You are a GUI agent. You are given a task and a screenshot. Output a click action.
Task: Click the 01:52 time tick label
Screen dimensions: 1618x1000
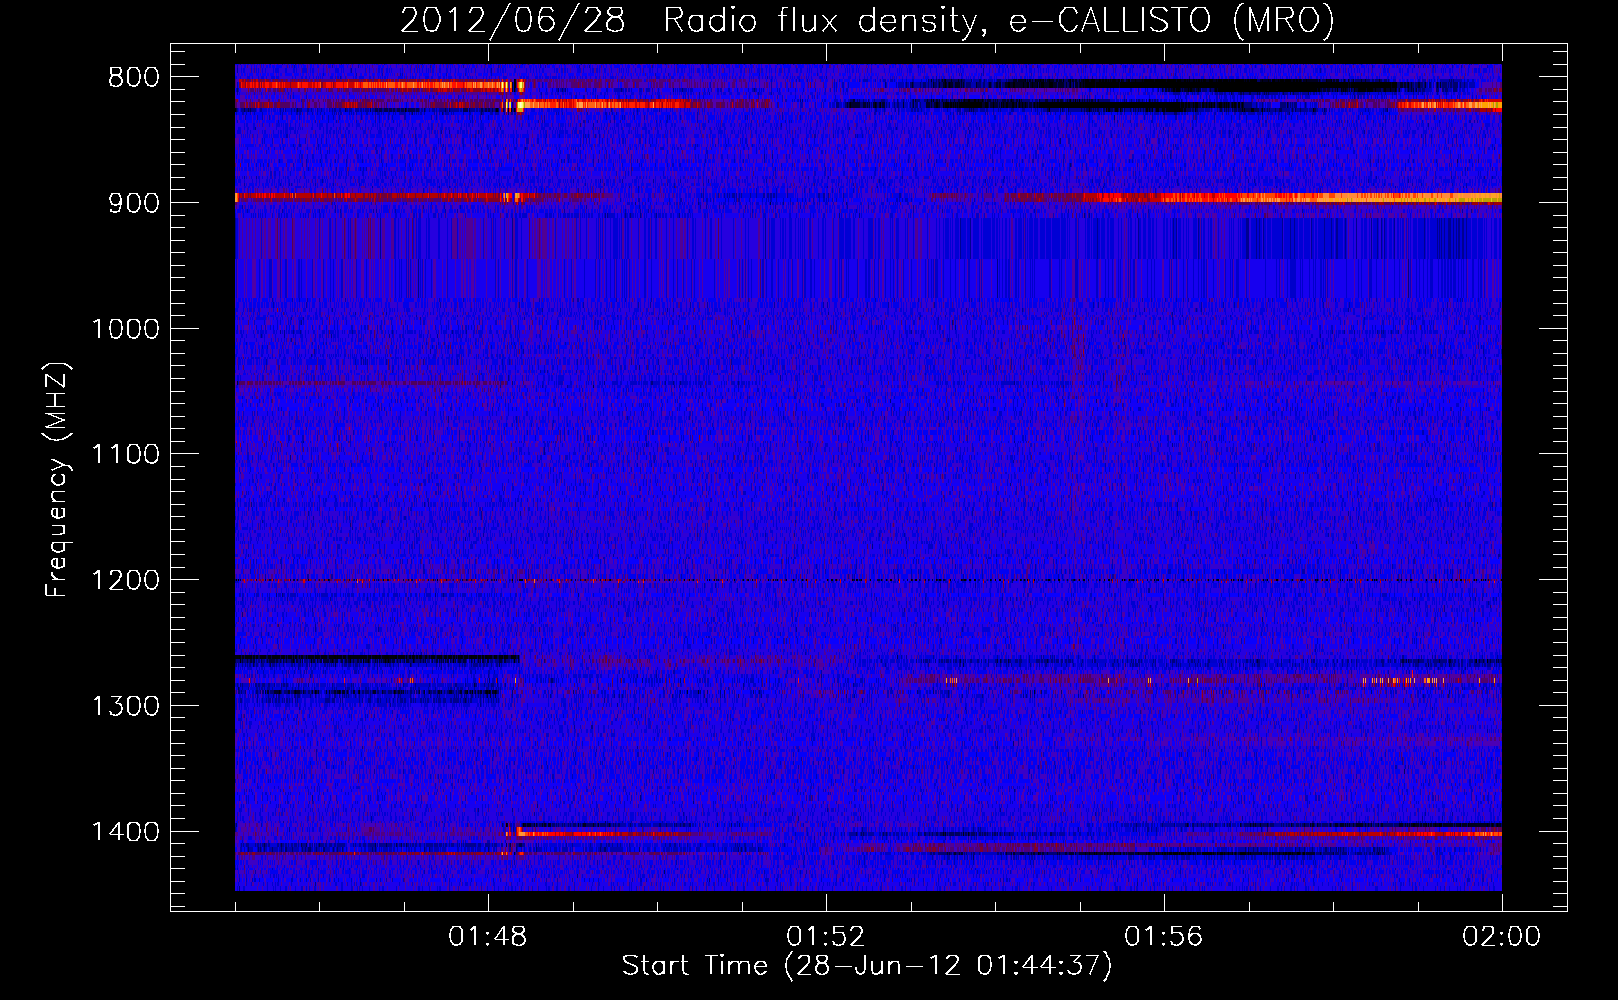[826, 937]
